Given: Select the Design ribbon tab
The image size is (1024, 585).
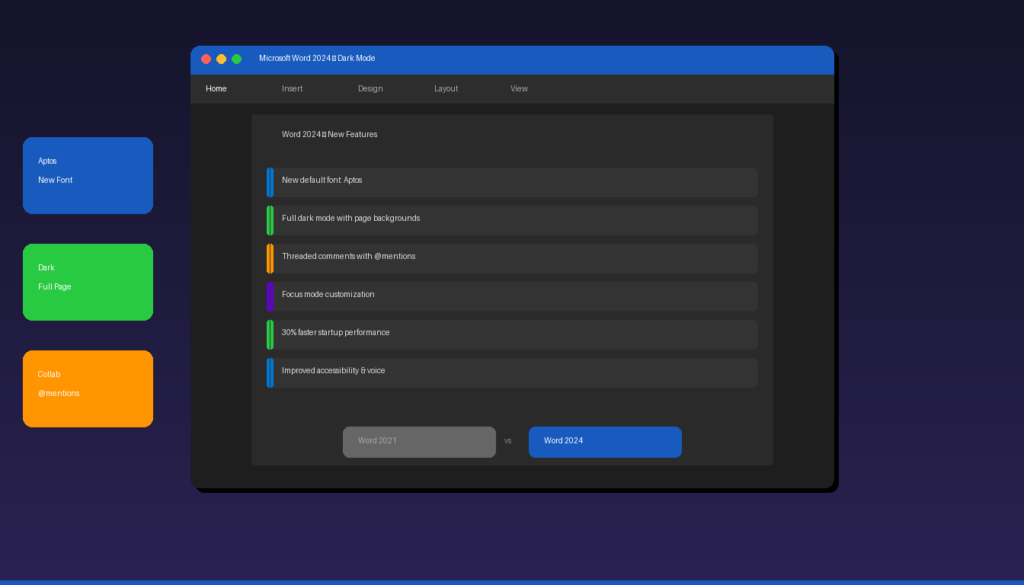Looking at the screenshot, I should coord(369,89).
